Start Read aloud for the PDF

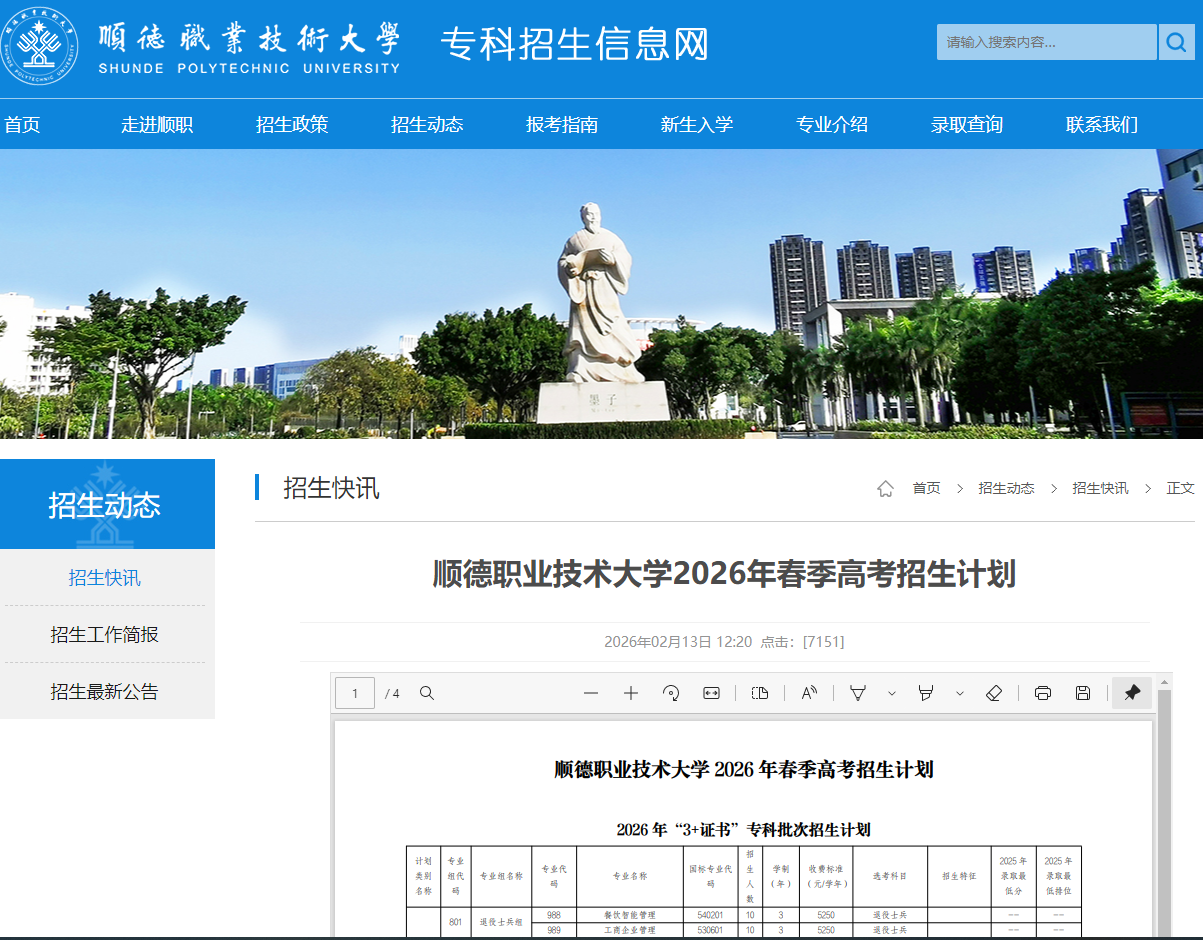pyautogui.click(x=808, y=692)
